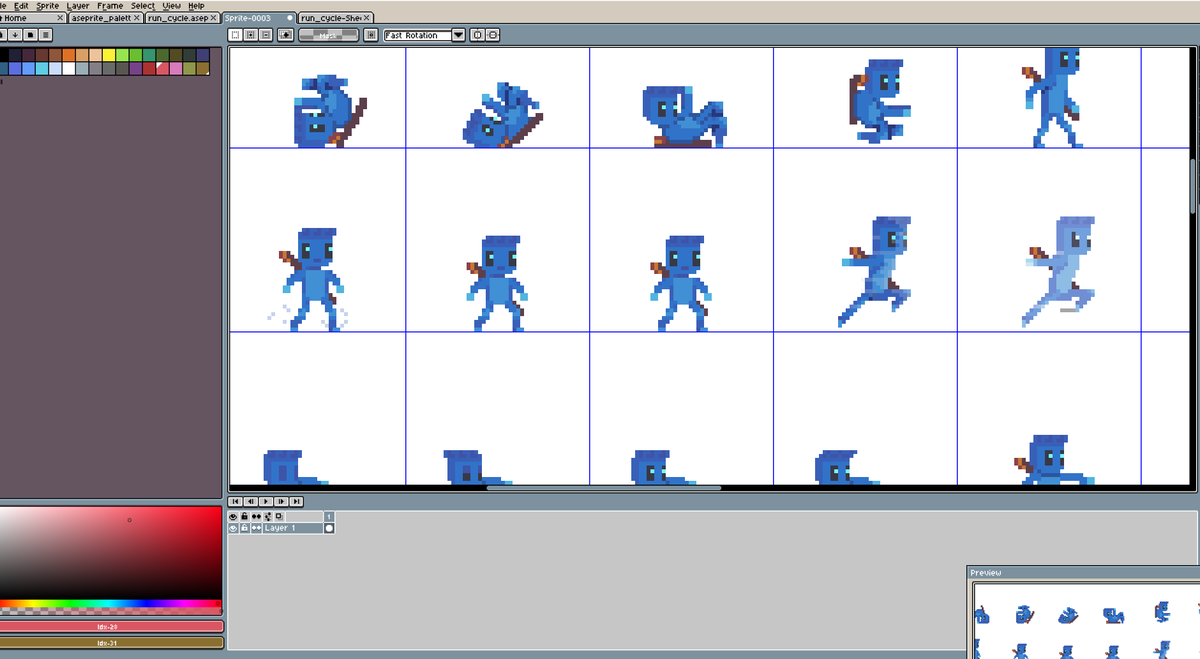The image size is (1200, 659).
Task: Pick the yellow palette swatch
Action: [x=109, y=54]
